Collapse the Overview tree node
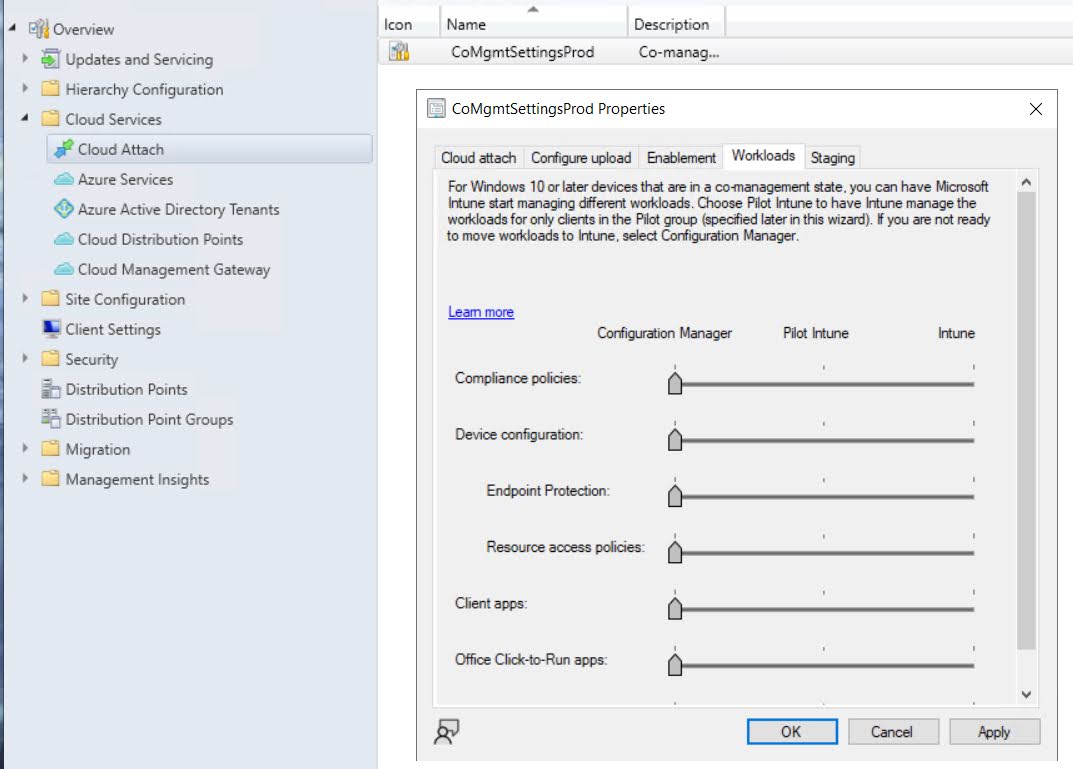Image resolution: width=1073 pixels, height=769 pixels. point(12,28)
